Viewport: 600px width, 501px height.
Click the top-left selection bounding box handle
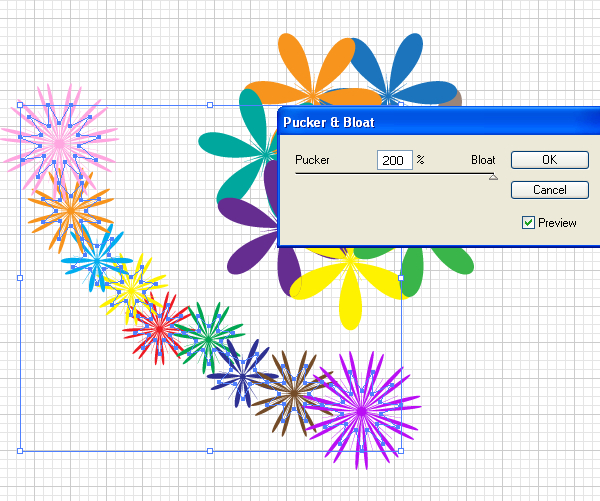pos(20,105)
